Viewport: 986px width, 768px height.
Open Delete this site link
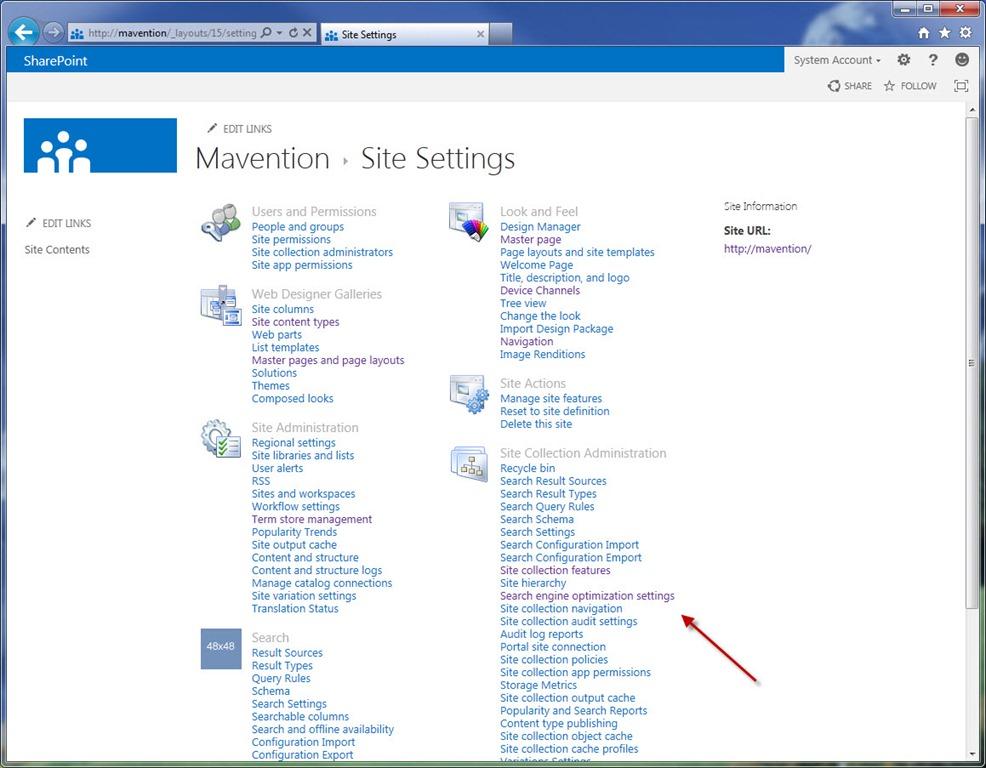tap(536, 424)
